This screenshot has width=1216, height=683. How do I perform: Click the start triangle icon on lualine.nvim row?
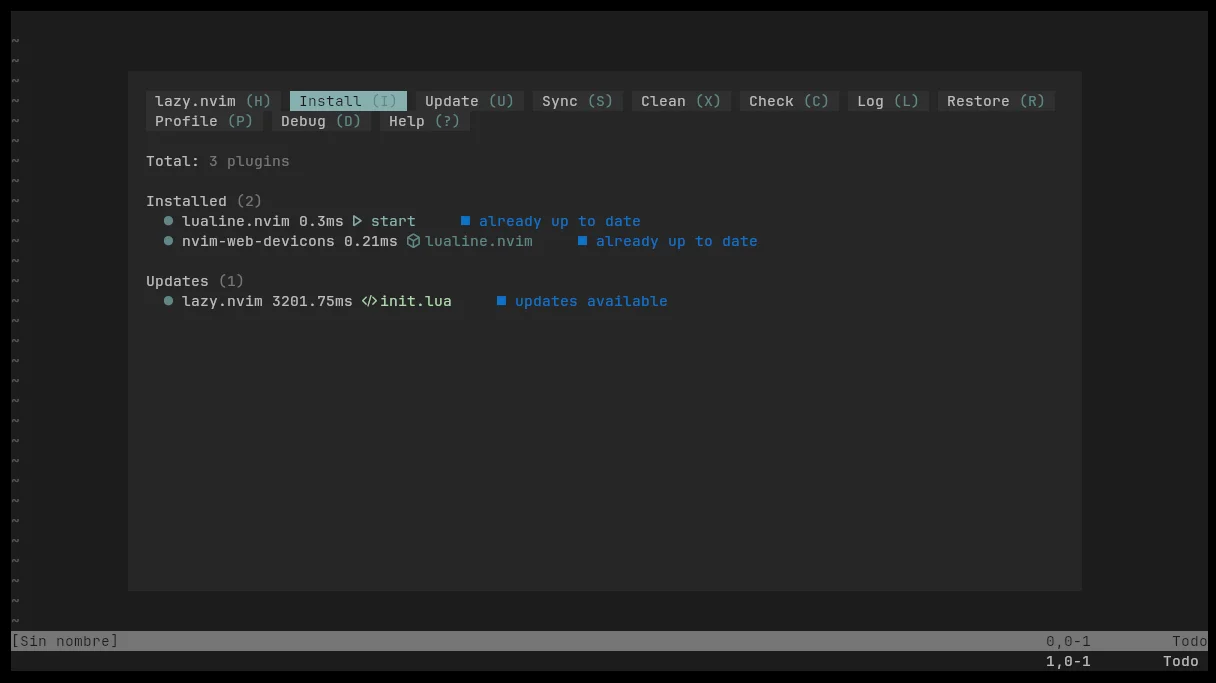[357, 221]
